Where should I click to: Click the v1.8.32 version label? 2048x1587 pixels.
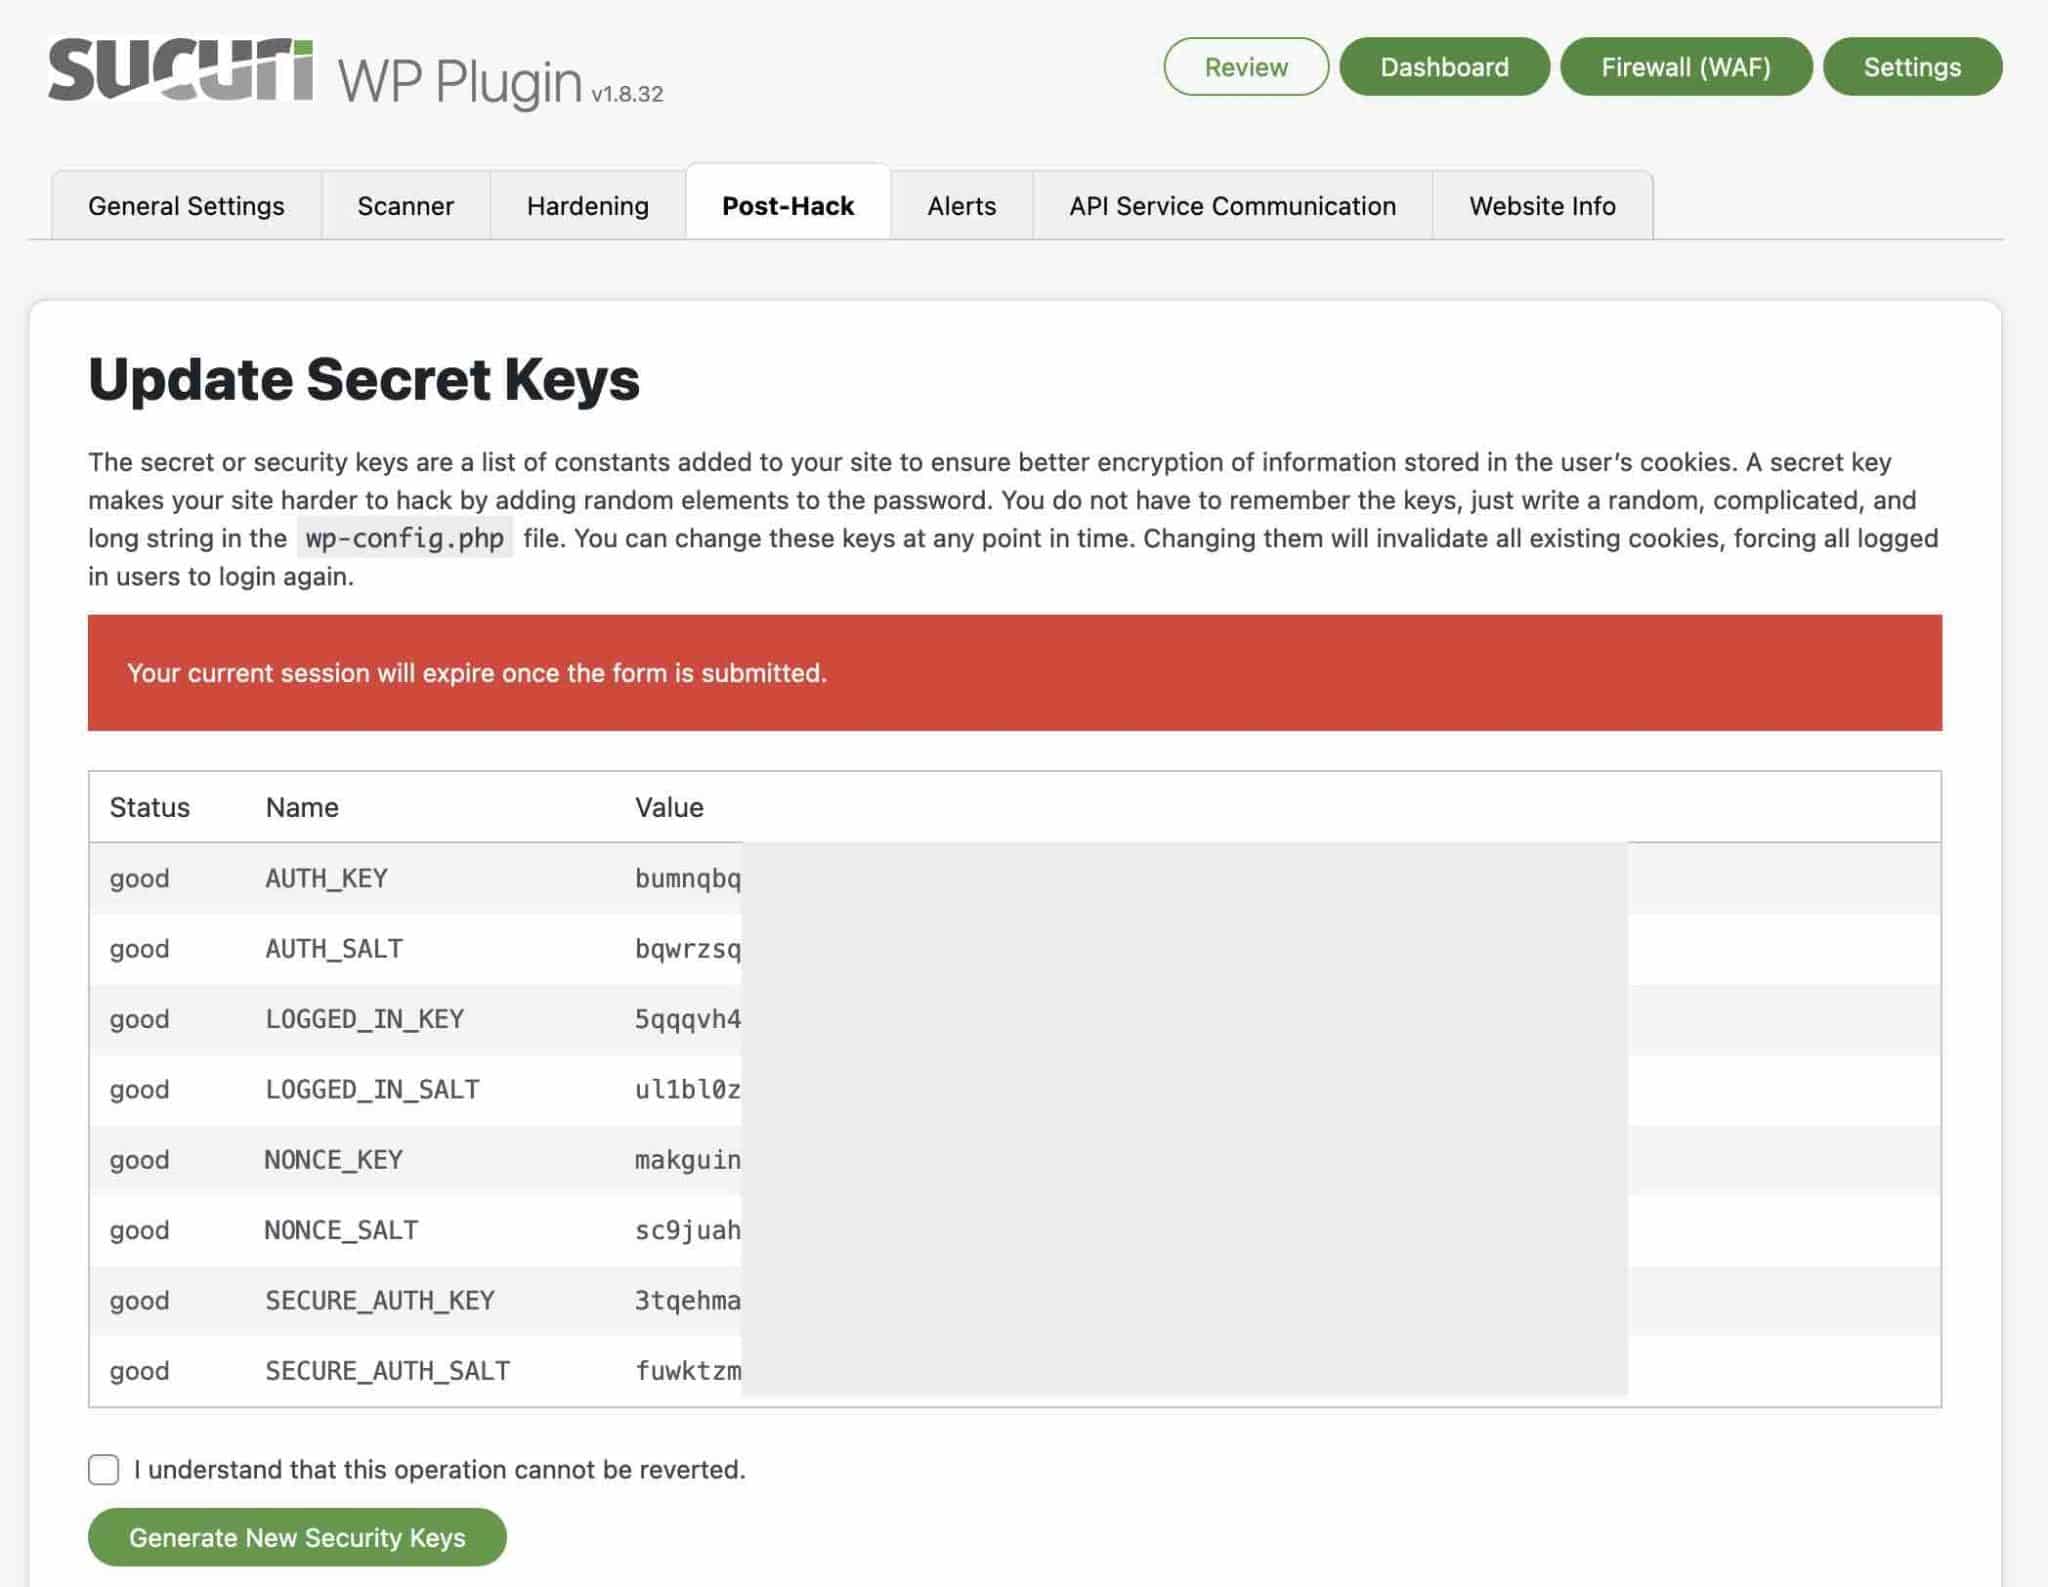pos(627,94)
